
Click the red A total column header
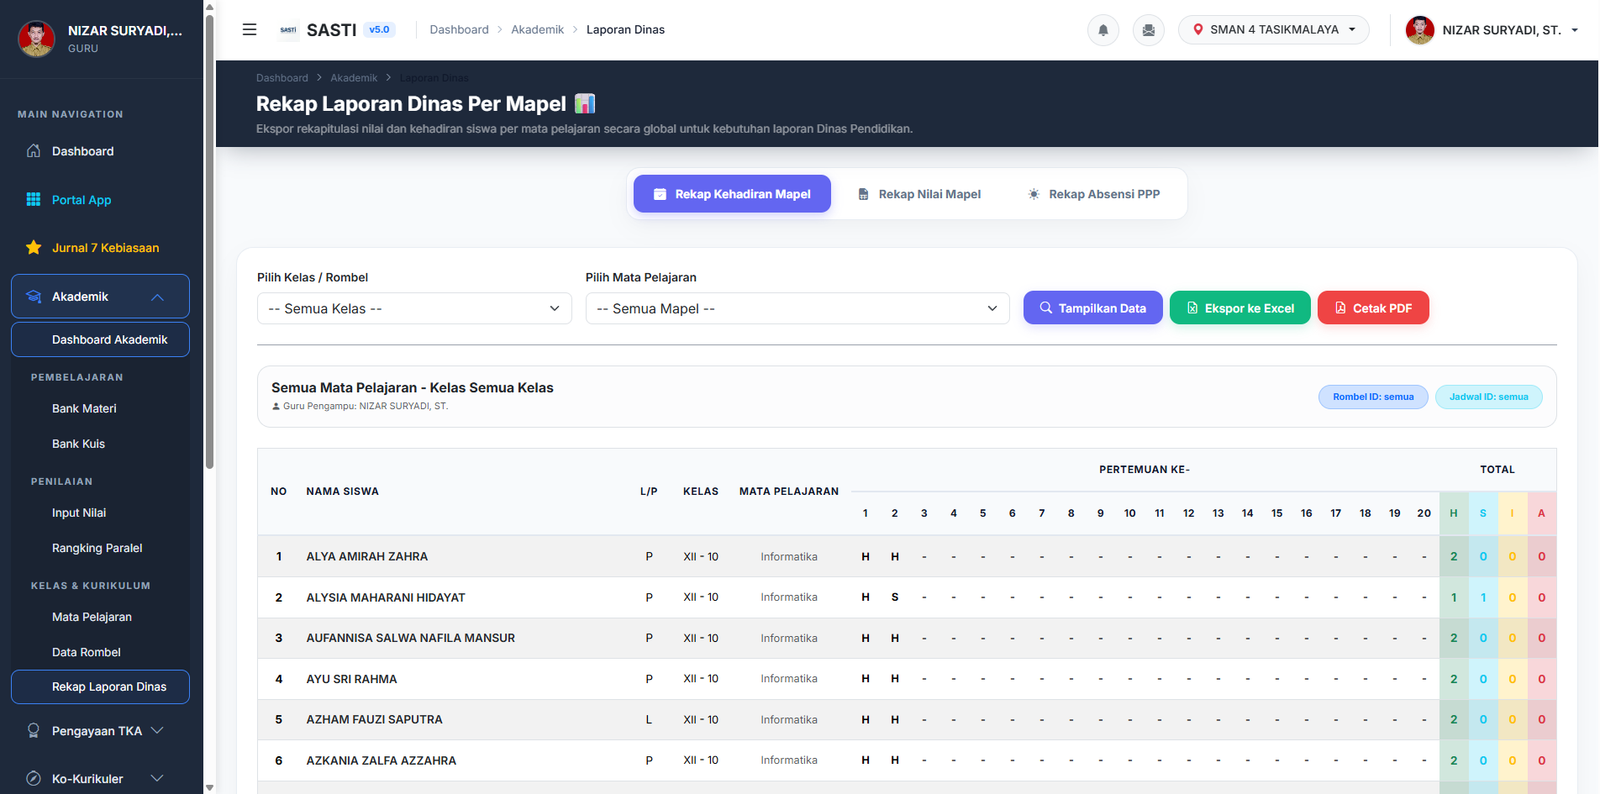tap(1542, 513)
